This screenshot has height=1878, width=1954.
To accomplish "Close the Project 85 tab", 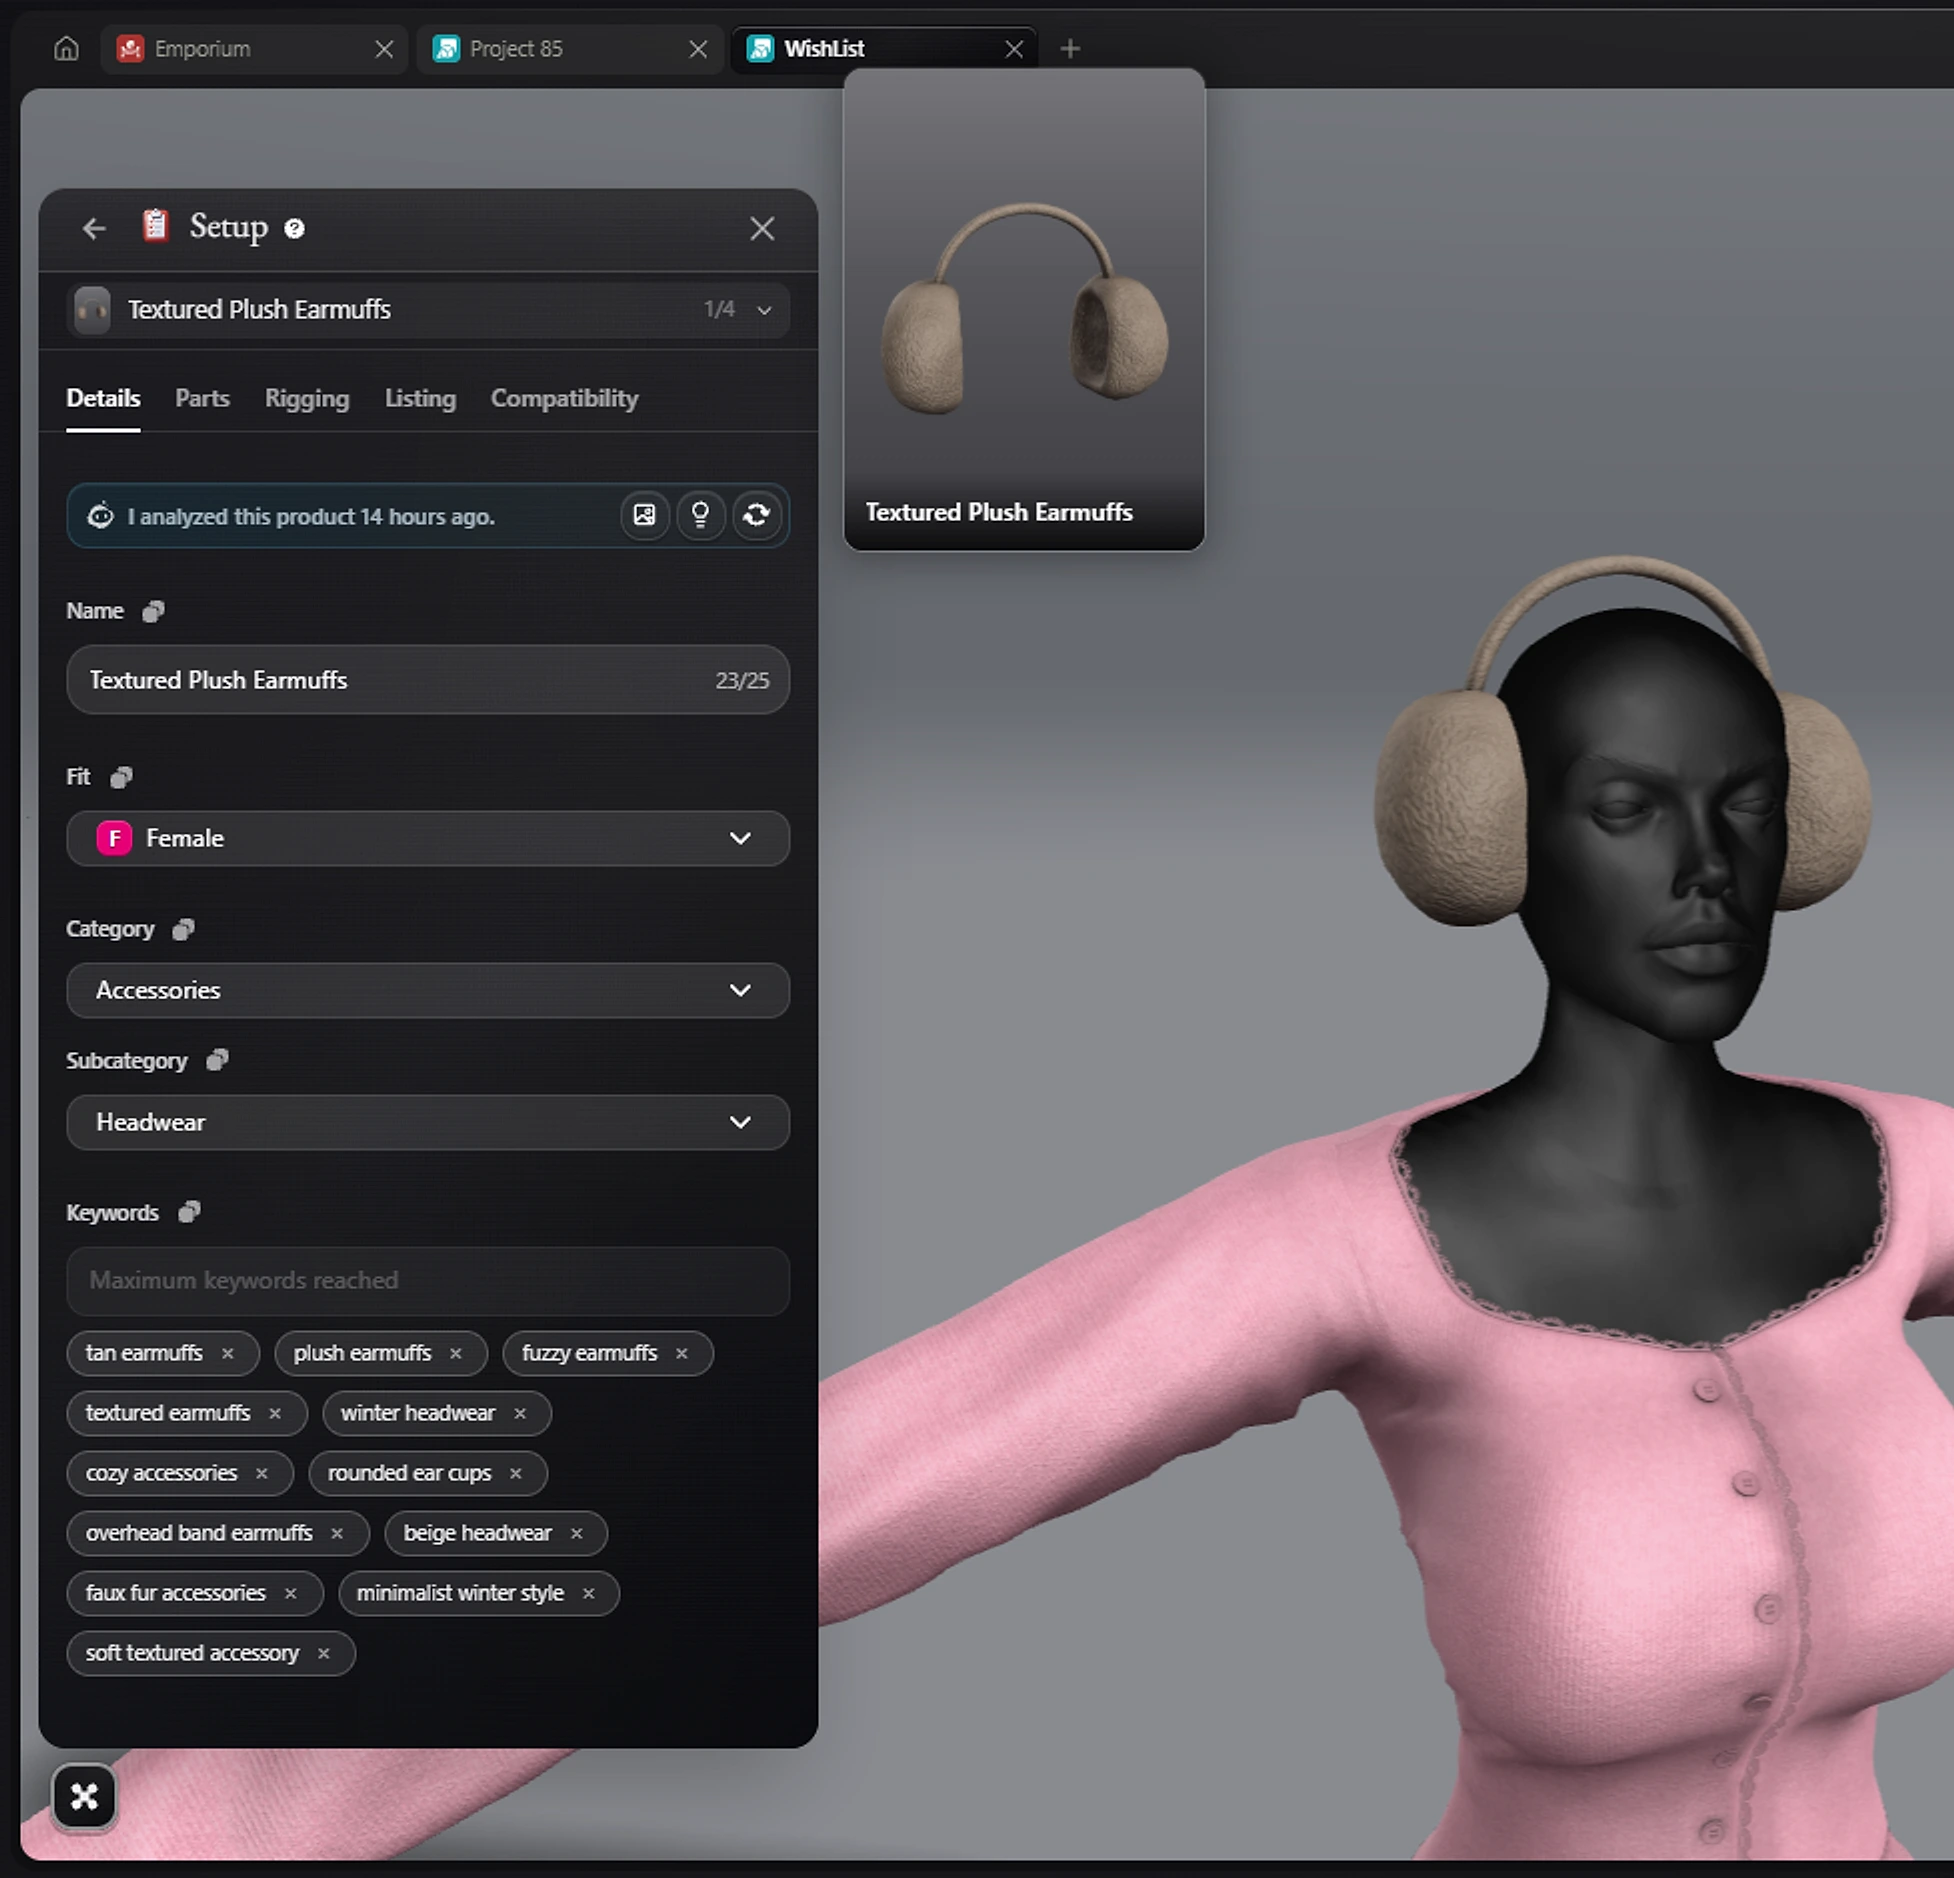I will pyautogui.click(x=698, y=49).
